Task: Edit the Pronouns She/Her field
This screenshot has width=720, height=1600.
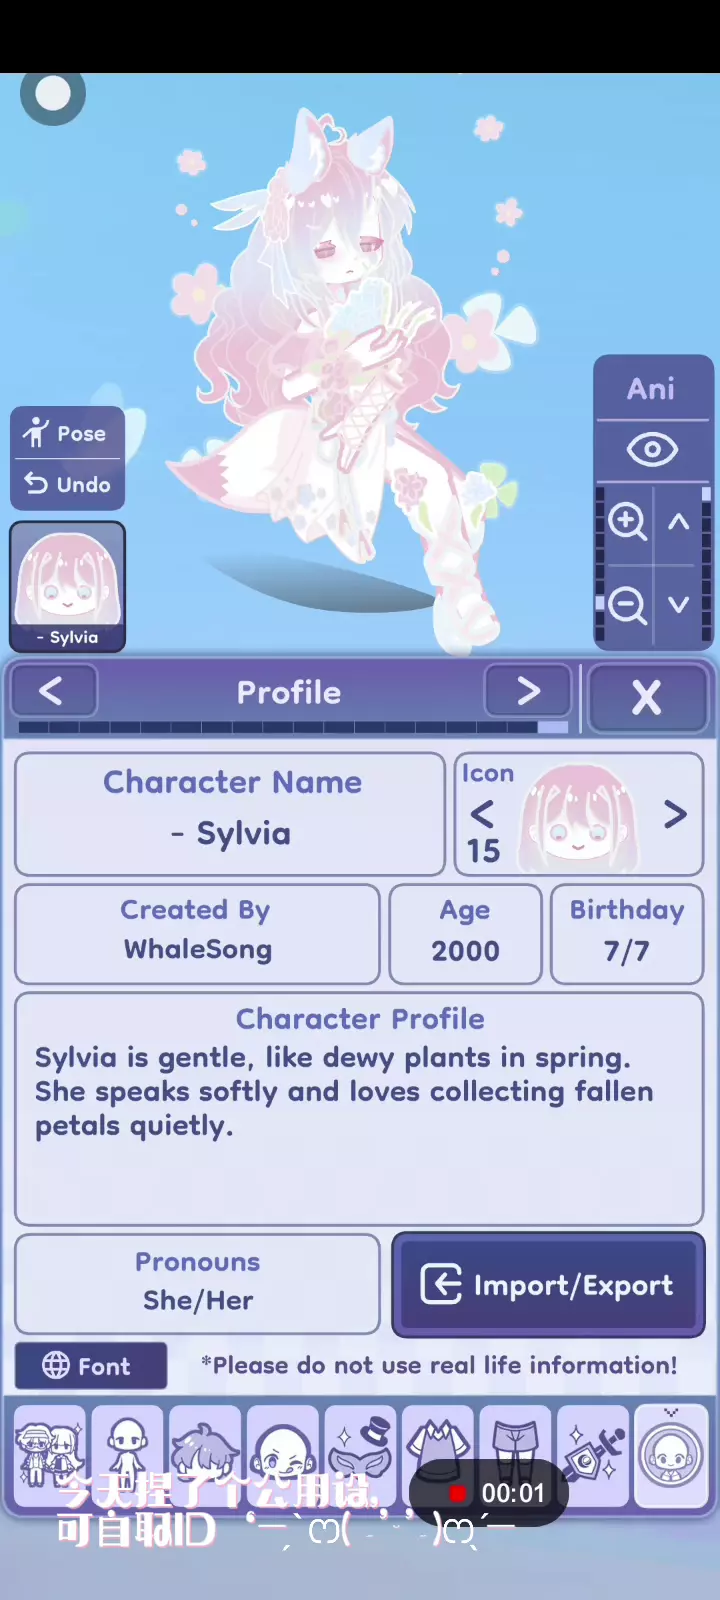Action: pyautogui.click(x=198, y=1283)
